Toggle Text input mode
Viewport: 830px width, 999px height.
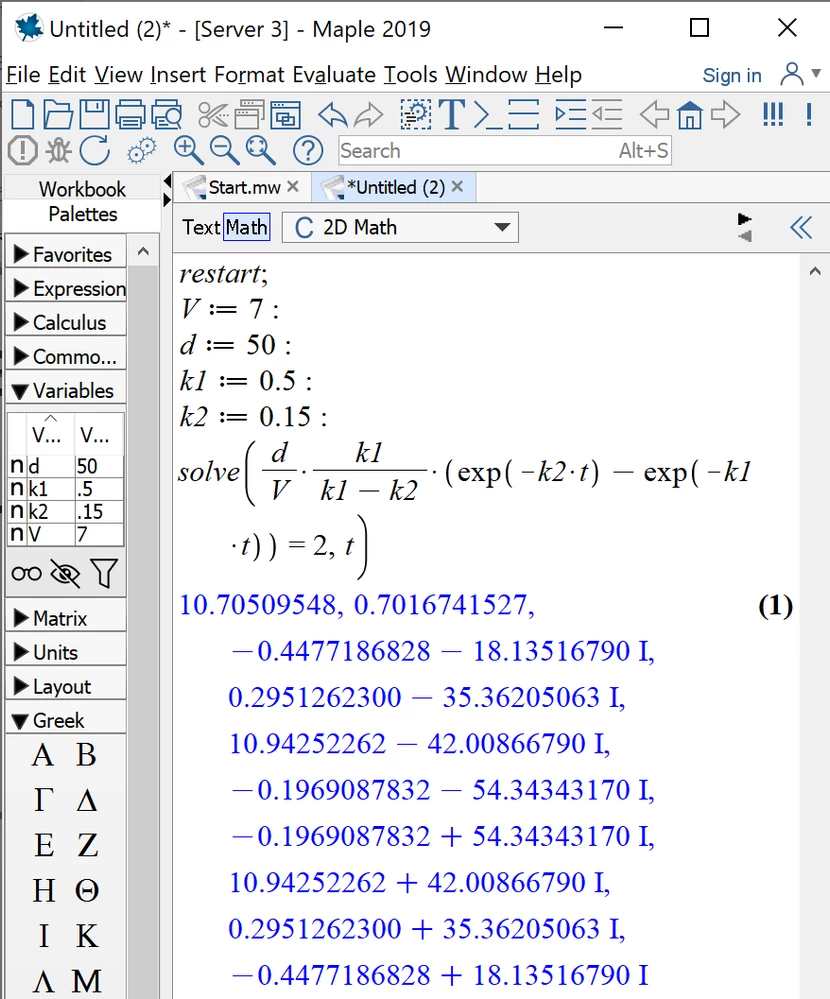pyautogui.click(x=201, y=227)
